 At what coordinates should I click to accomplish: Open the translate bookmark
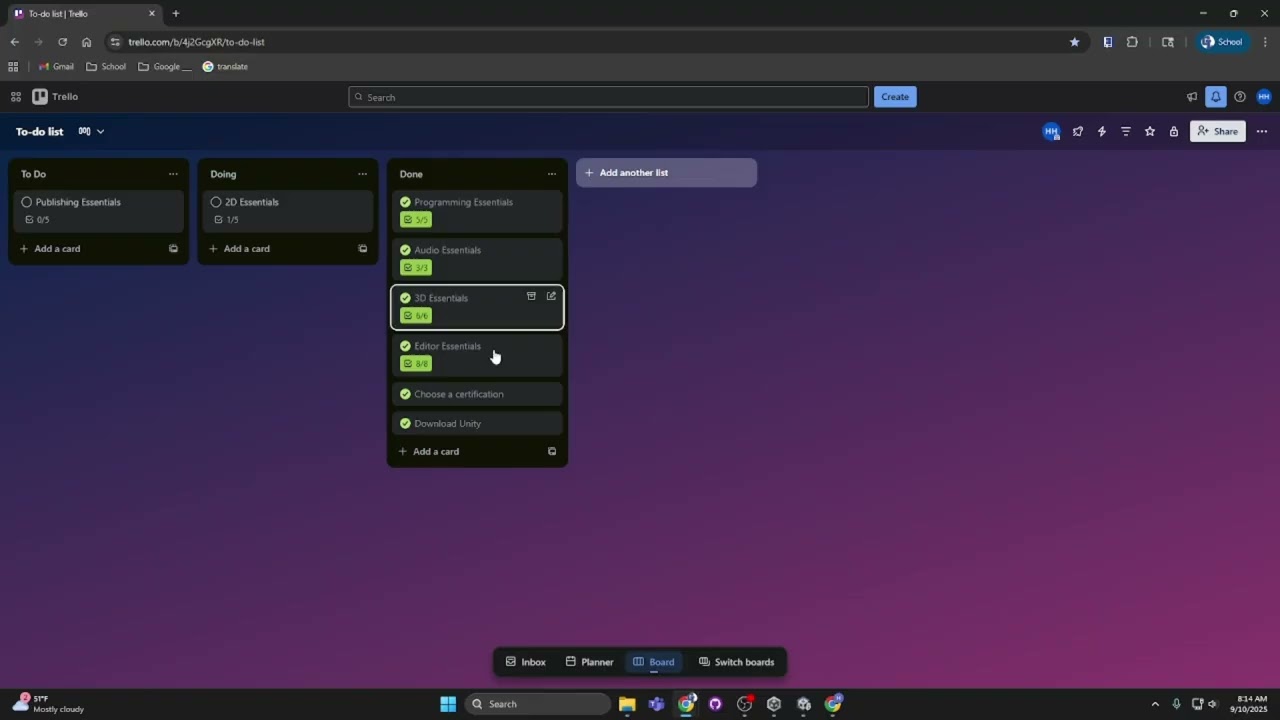point(225,67)
